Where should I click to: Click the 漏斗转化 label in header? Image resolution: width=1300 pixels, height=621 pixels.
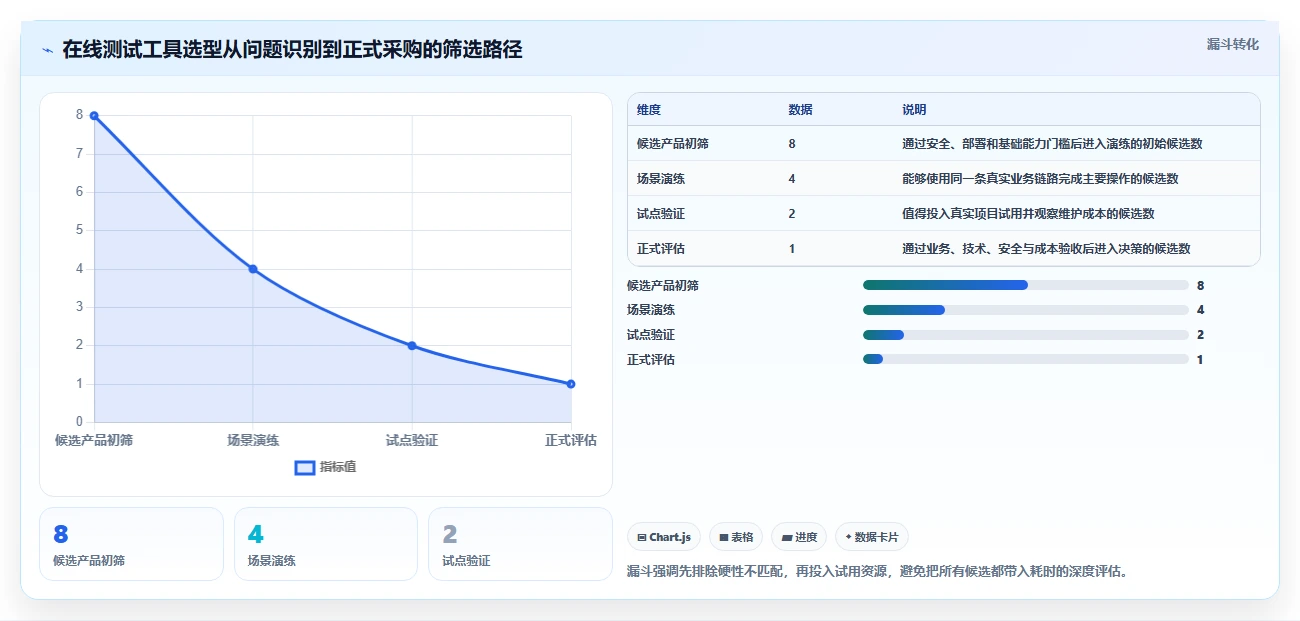pos(1232,44)
